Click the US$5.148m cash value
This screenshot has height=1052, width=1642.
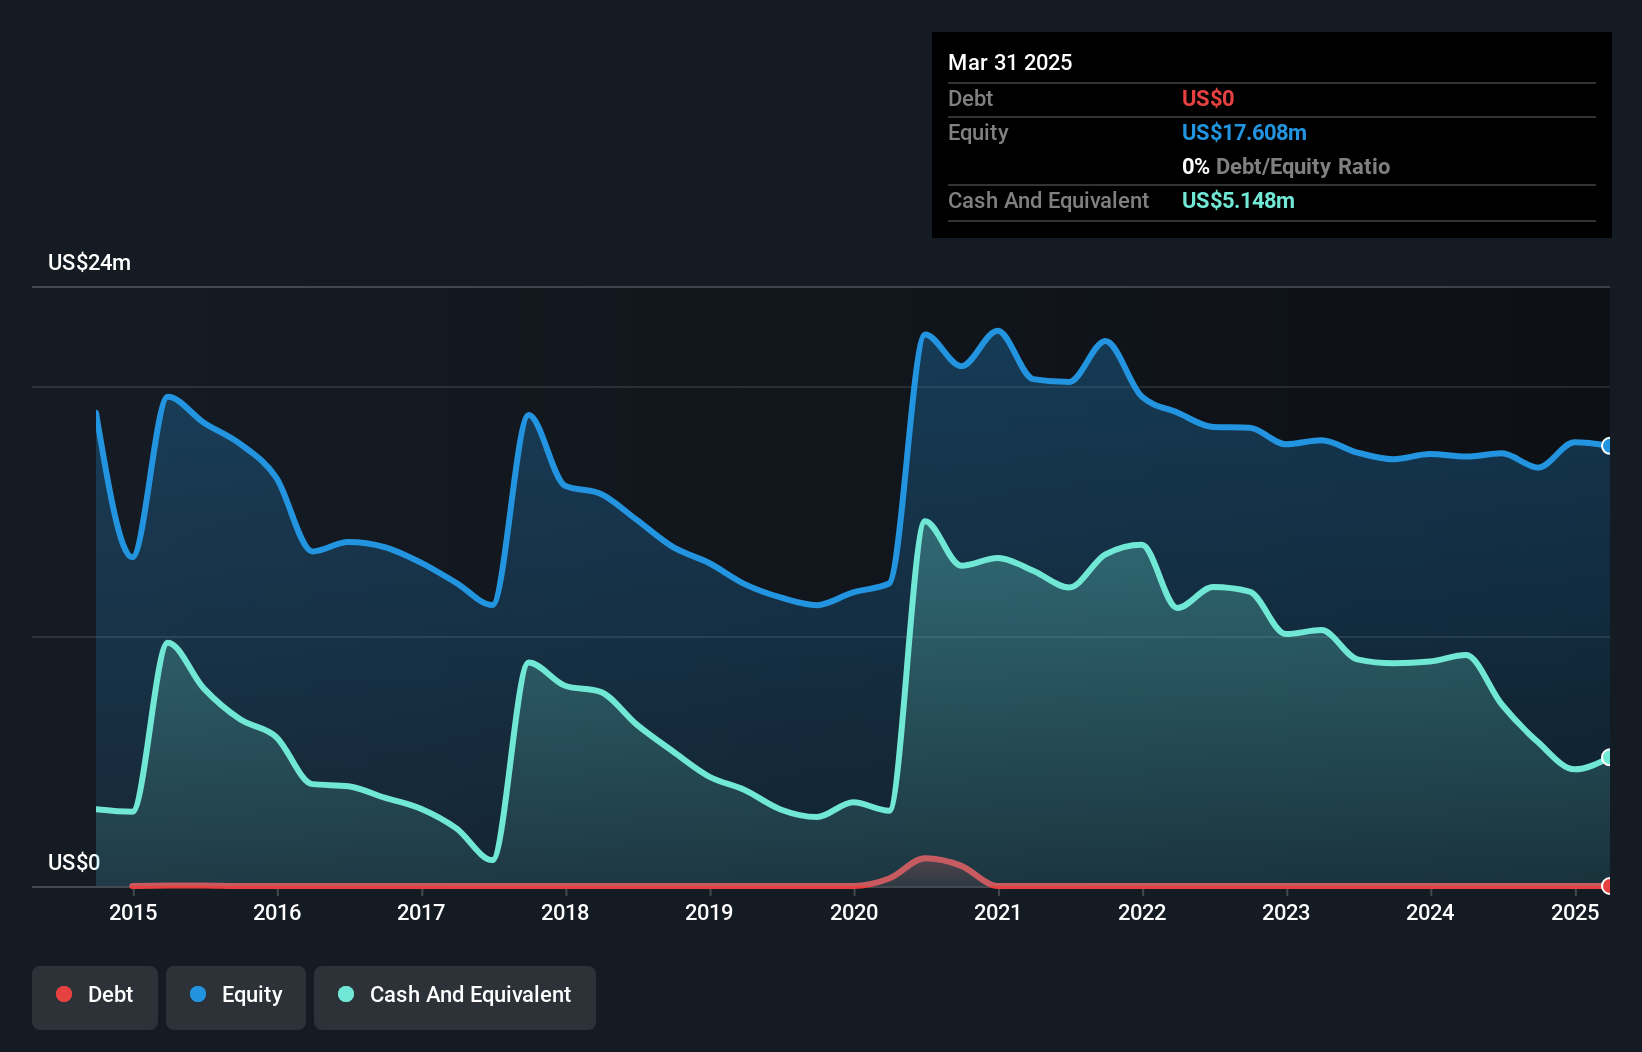pos(1238,200)
